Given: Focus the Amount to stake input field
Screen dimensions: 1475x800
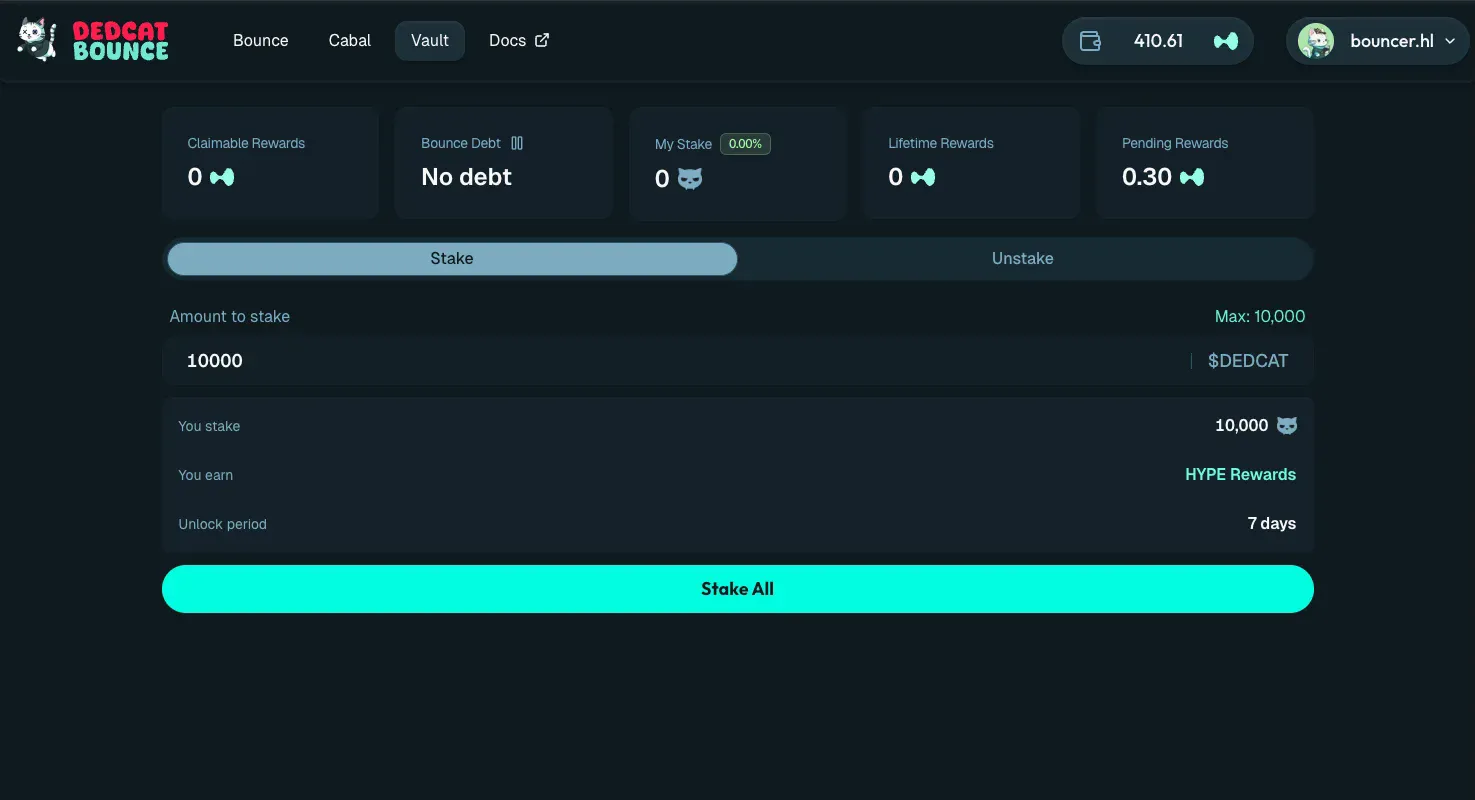Looking at the screenshot, I should [680, 361].
